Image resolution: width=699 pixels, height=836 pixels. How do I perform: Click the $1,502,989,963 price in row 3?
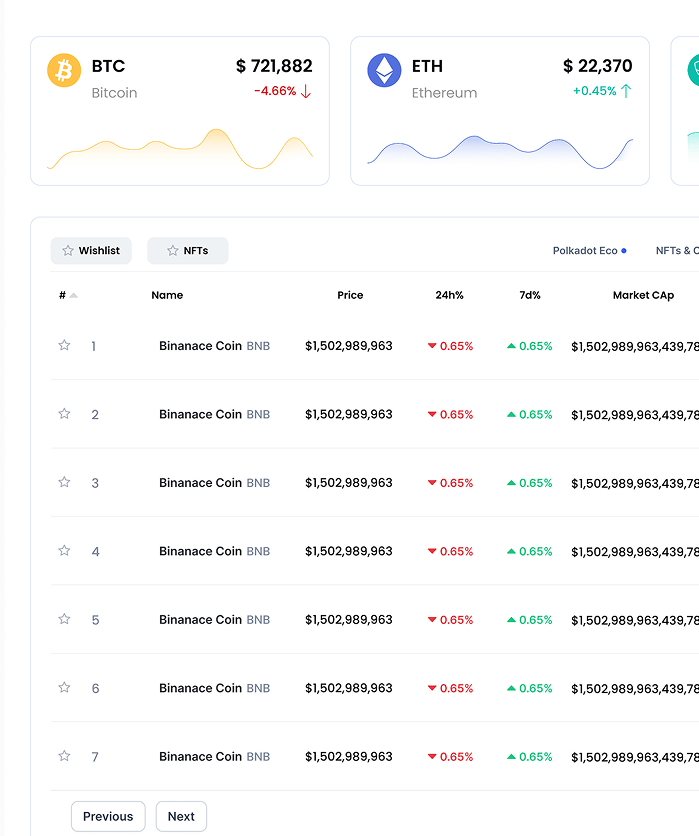(349, 483)
